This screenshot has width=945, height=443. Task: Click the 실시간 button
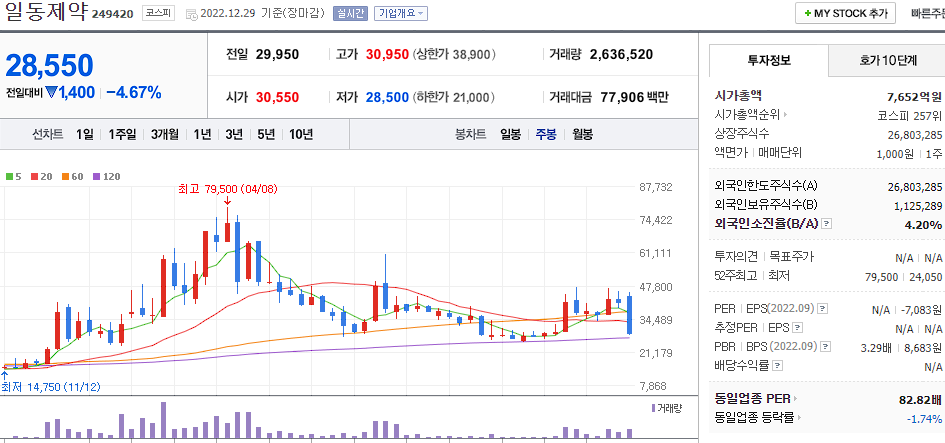click(350, 13)
